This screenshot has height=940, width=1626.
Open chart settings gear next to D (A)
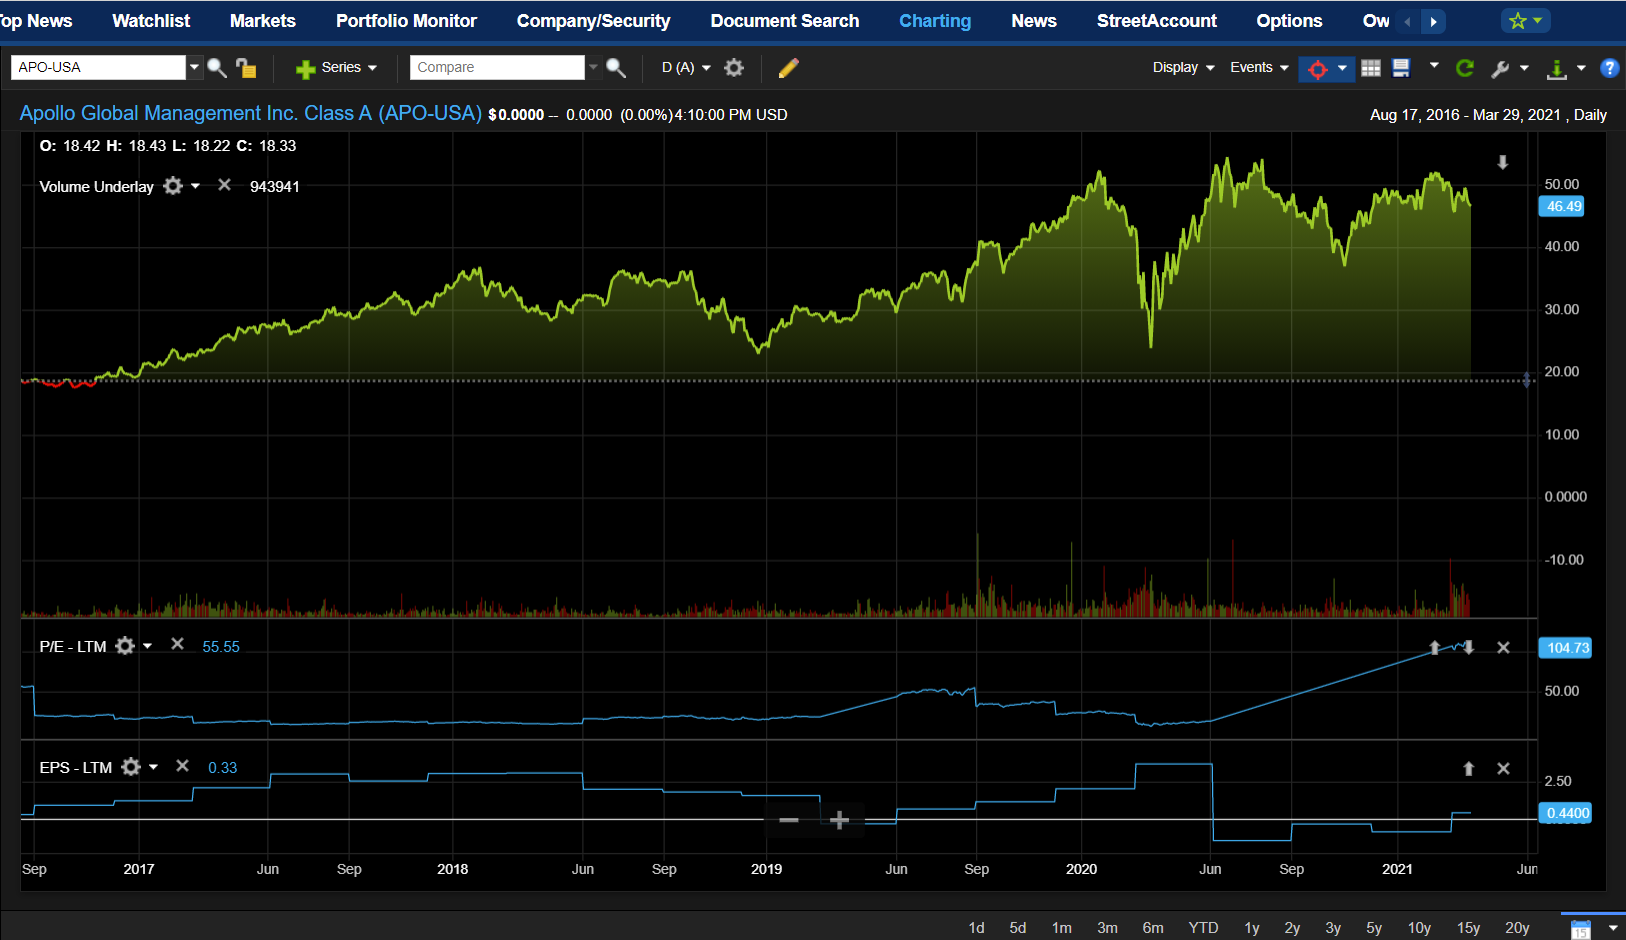734,67
